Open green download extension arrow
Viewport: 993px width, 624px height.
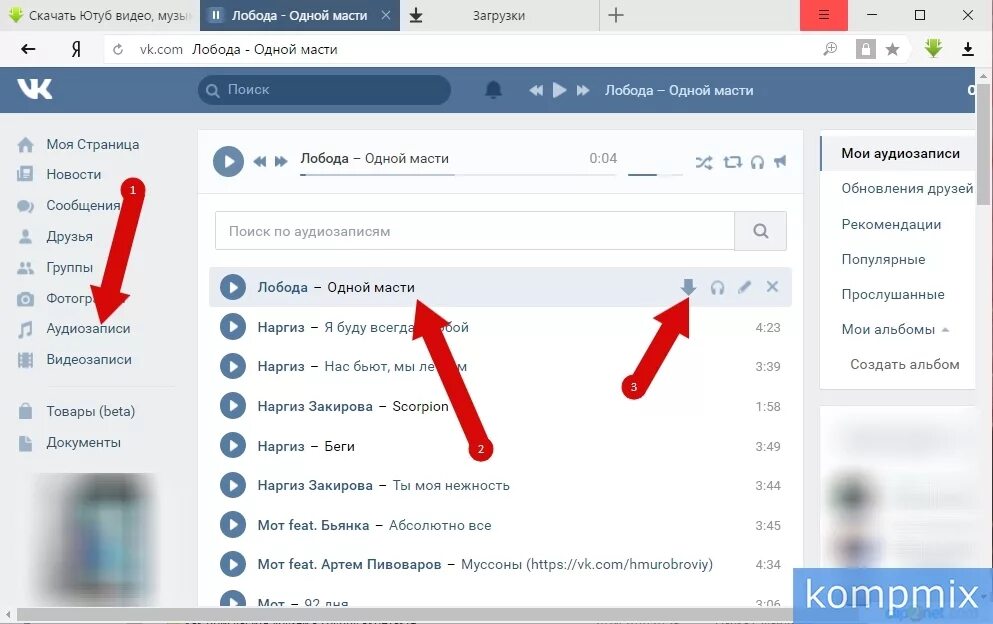(x=933, y=48)
